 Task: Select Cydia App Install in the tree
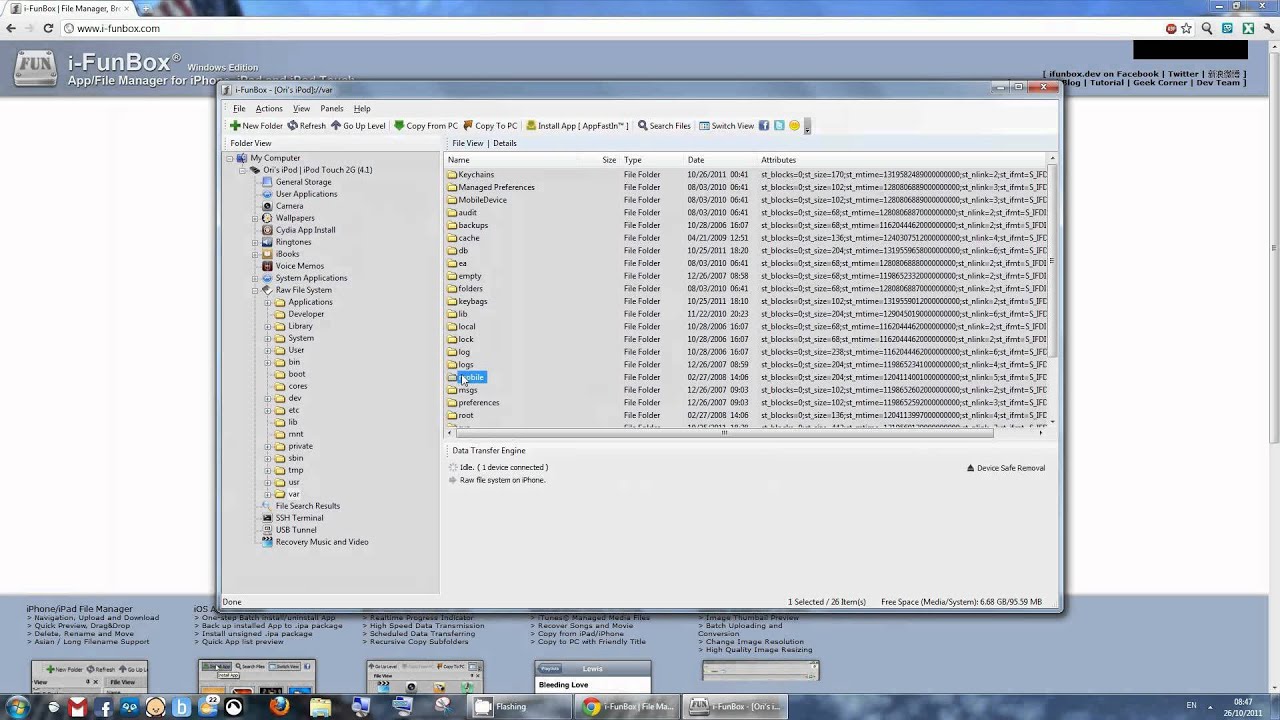click(299, 230)
